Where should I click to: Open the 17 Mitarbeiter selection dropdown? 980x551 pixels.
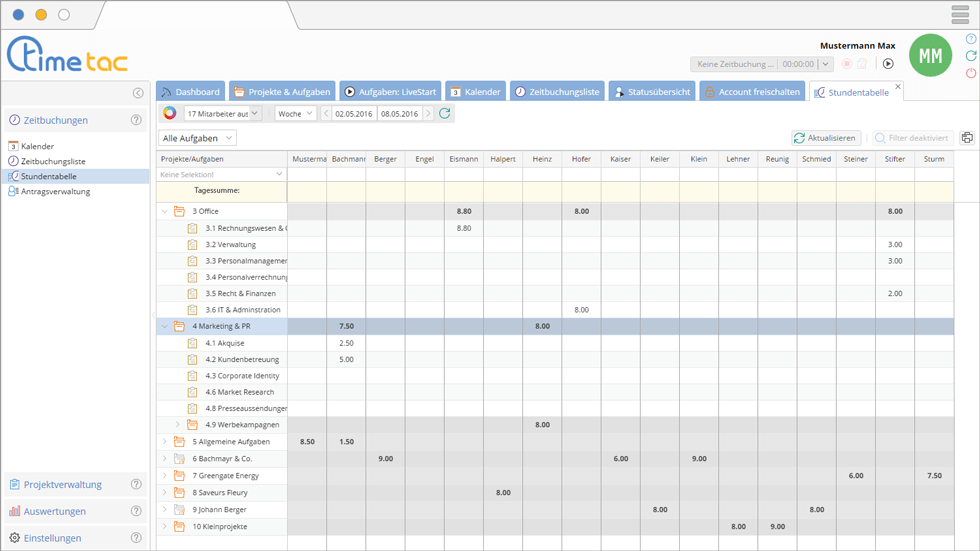pos(222,114)
